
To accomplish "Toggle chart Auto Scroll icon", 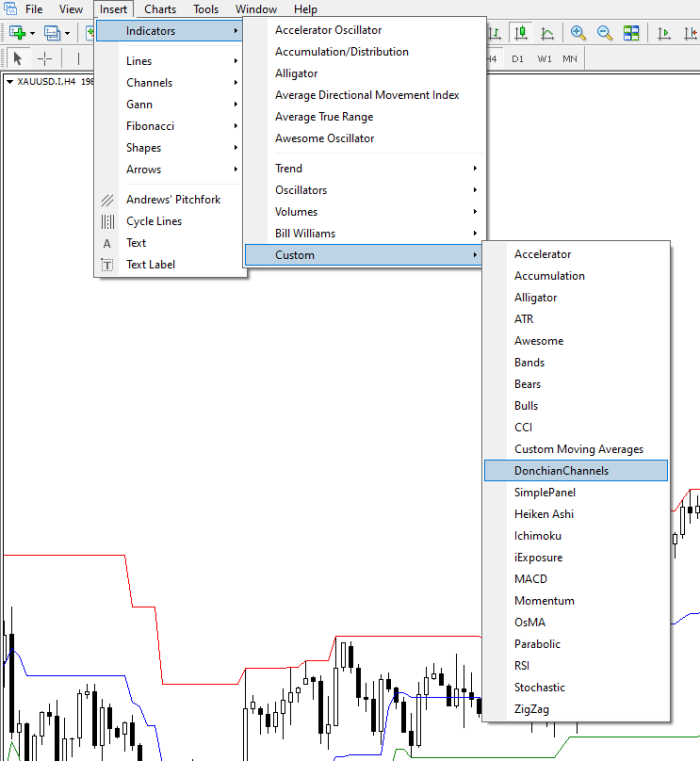I will [664, 33].
